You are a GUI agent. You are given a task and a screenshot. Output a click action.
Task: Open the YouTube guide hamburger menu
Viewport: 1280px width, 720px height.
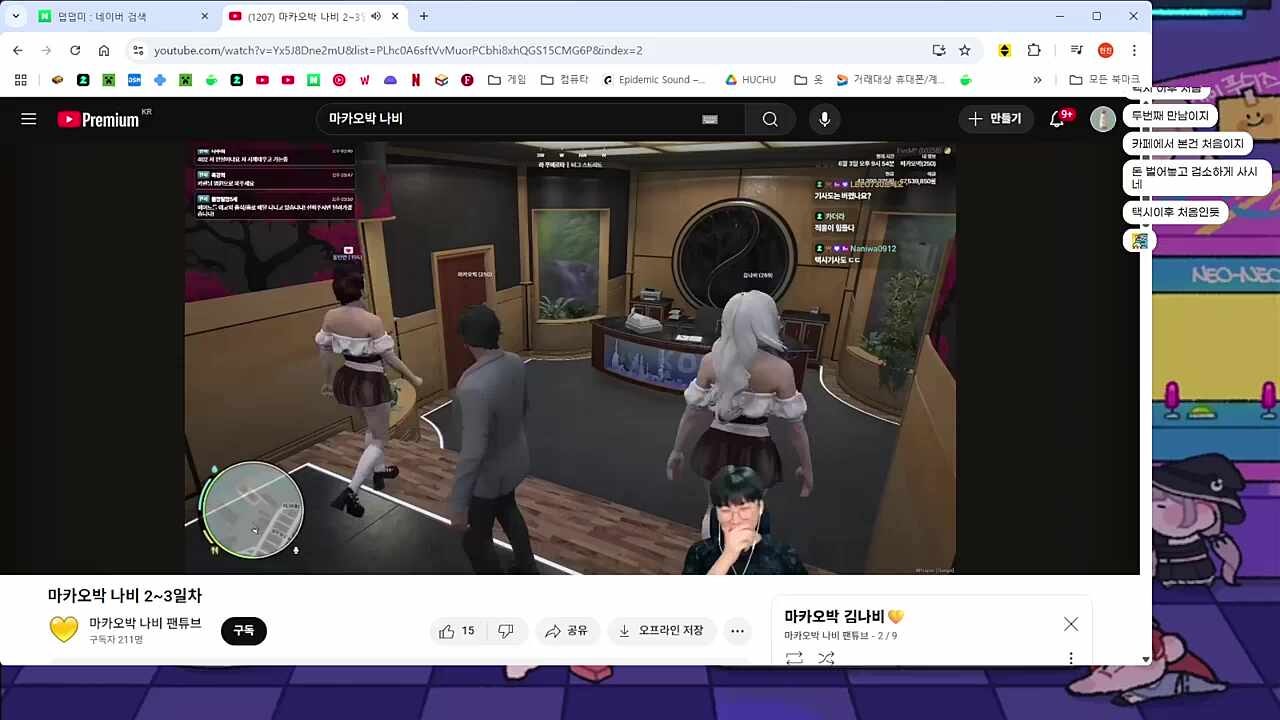pos(29,119)
